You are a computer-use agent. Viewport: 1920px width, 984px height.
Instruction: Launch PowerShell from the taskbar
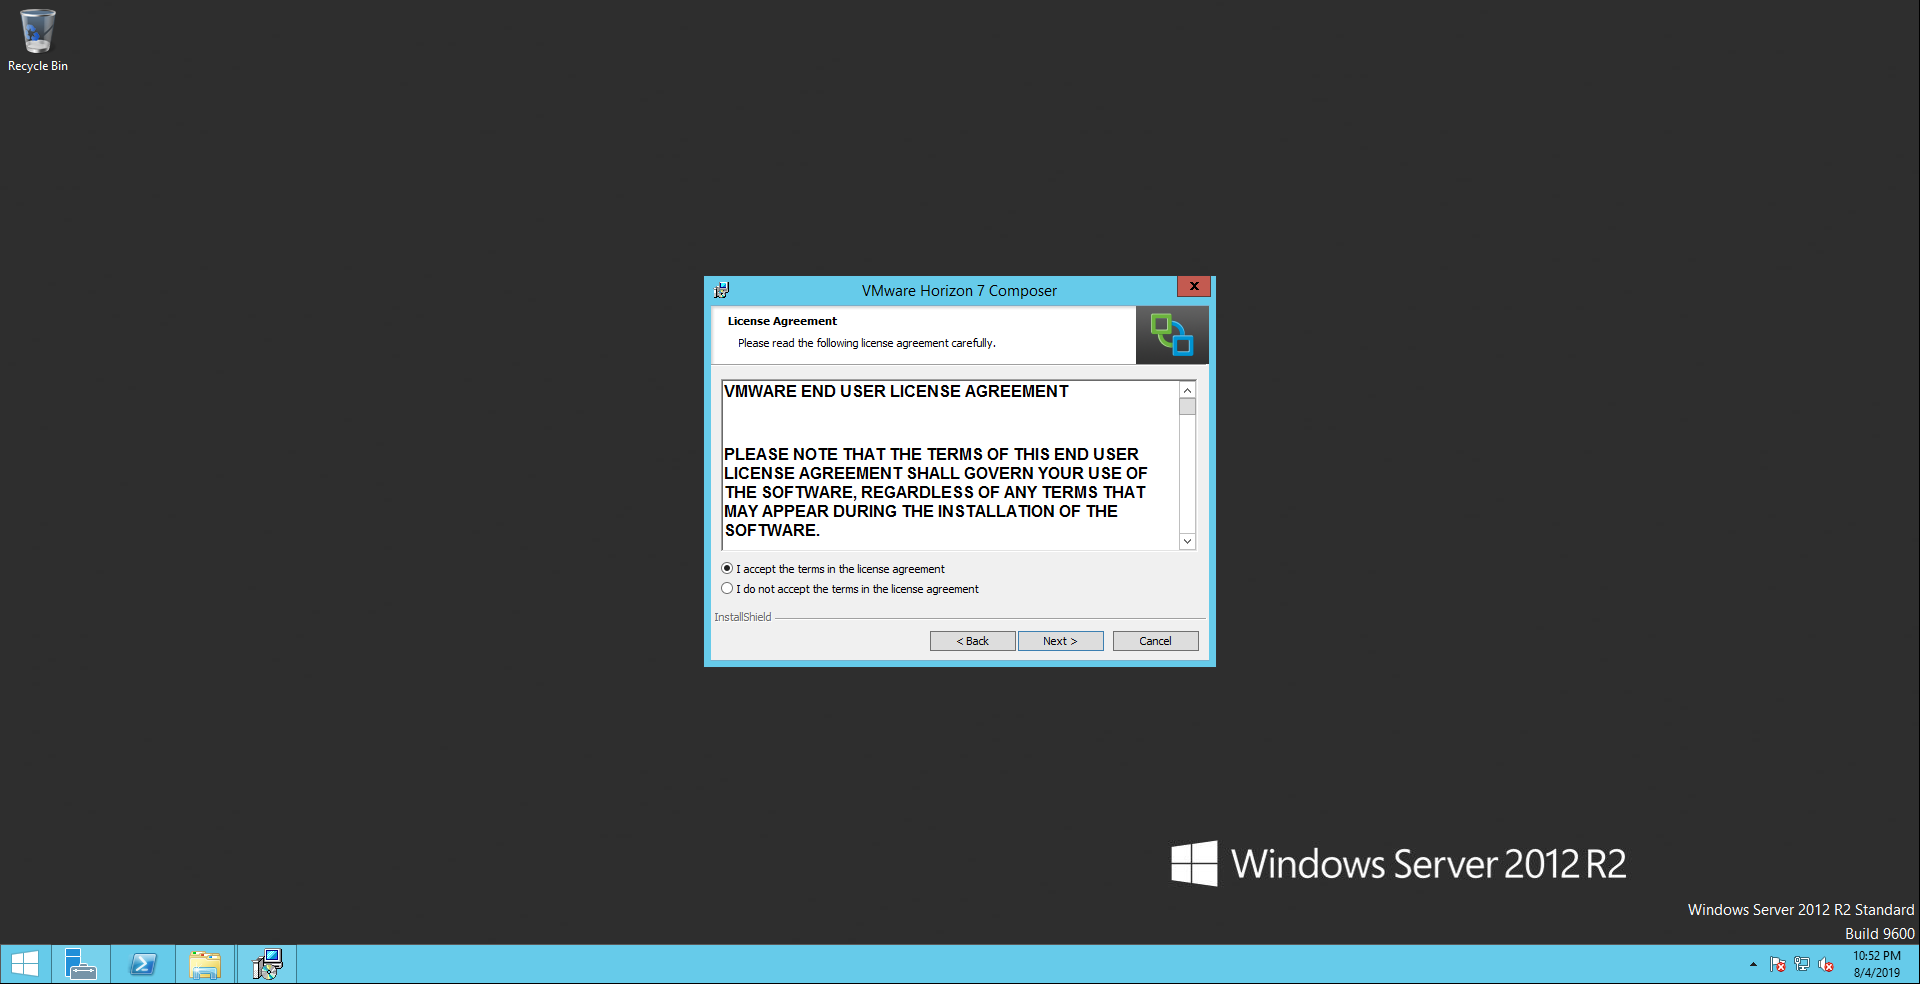click(143, 964)
